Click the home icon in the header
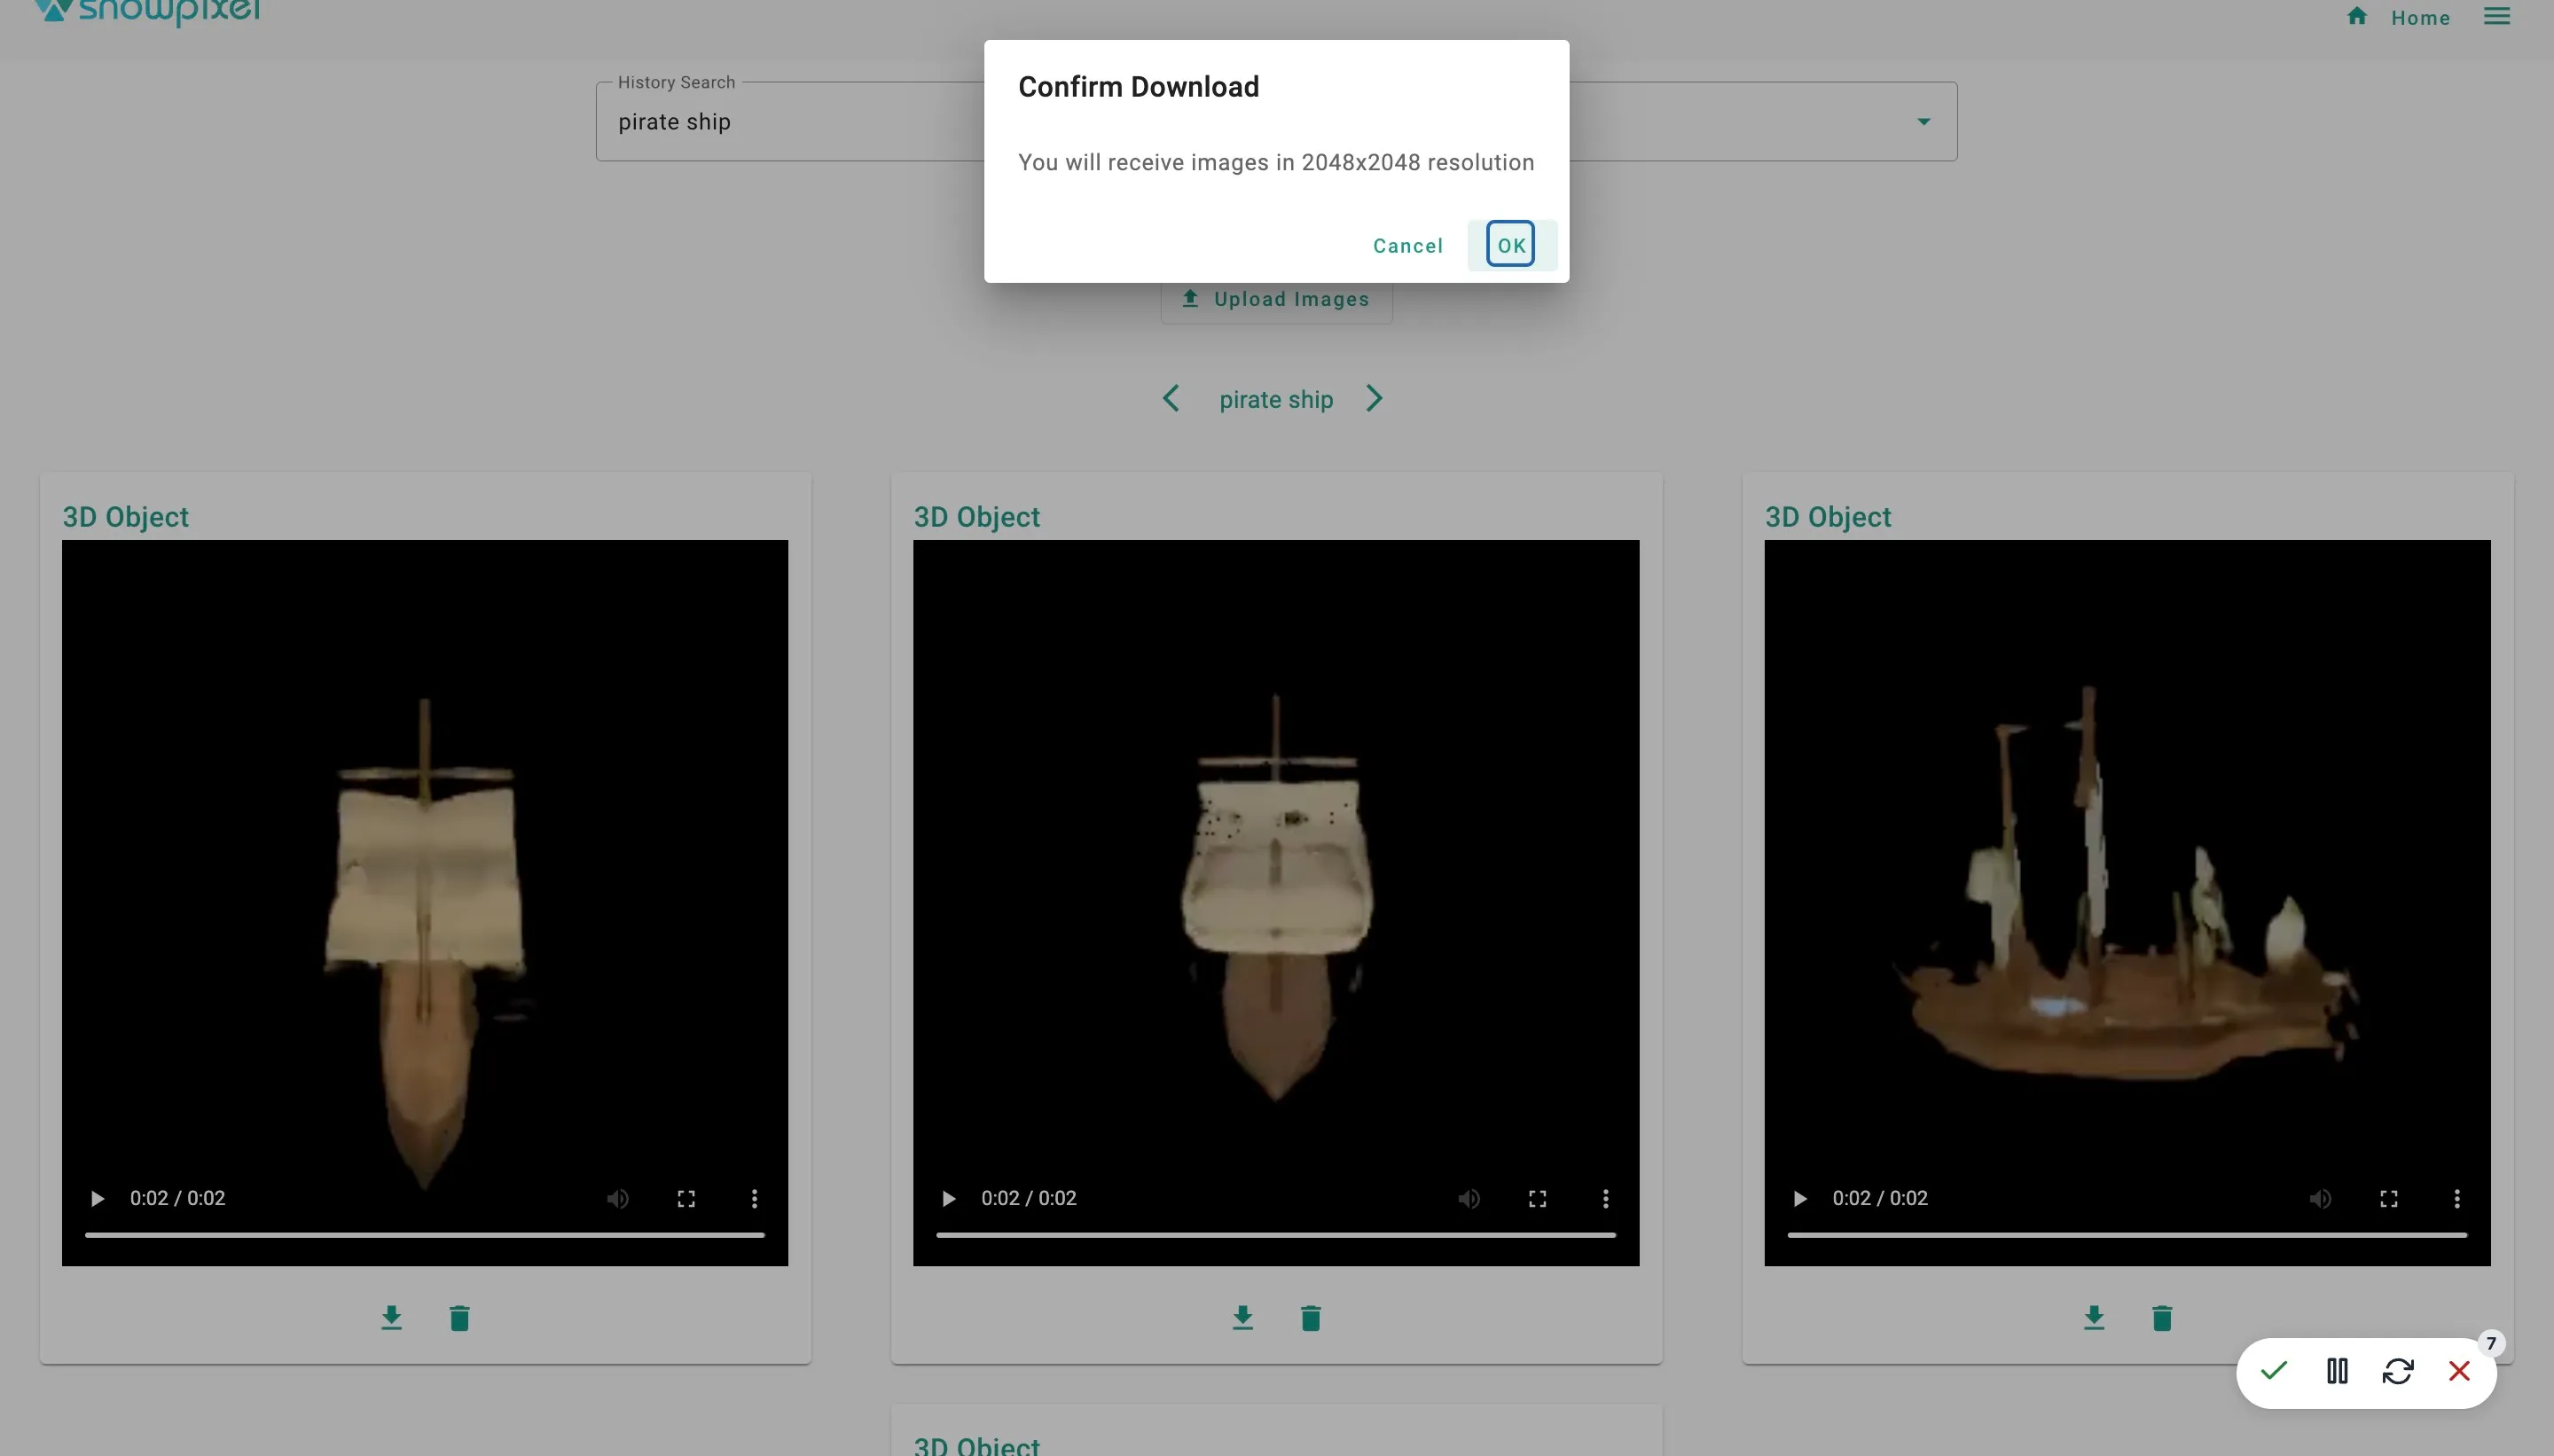The width and height of the screenshot is (2554, 1456). pos(2357,16)
